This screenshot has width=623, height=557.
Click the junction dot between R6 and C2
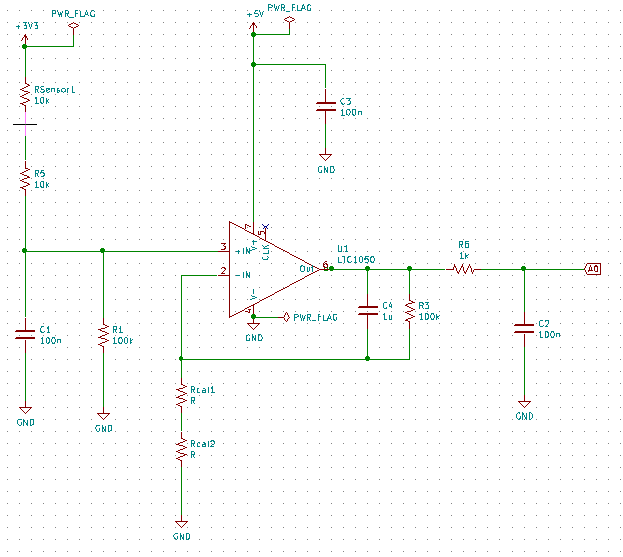[524, 269]
